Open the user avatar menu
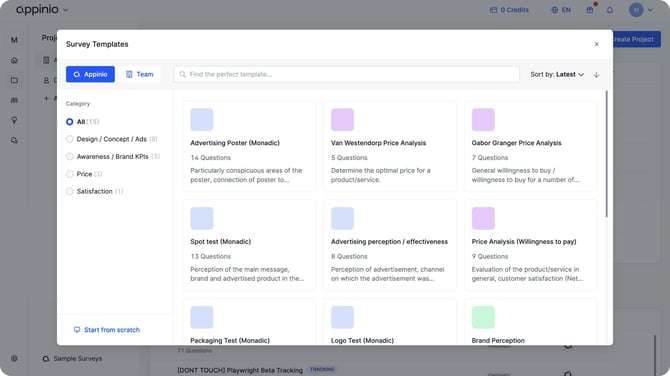Viewport: 670px width, 376px height. pos(641,10)
